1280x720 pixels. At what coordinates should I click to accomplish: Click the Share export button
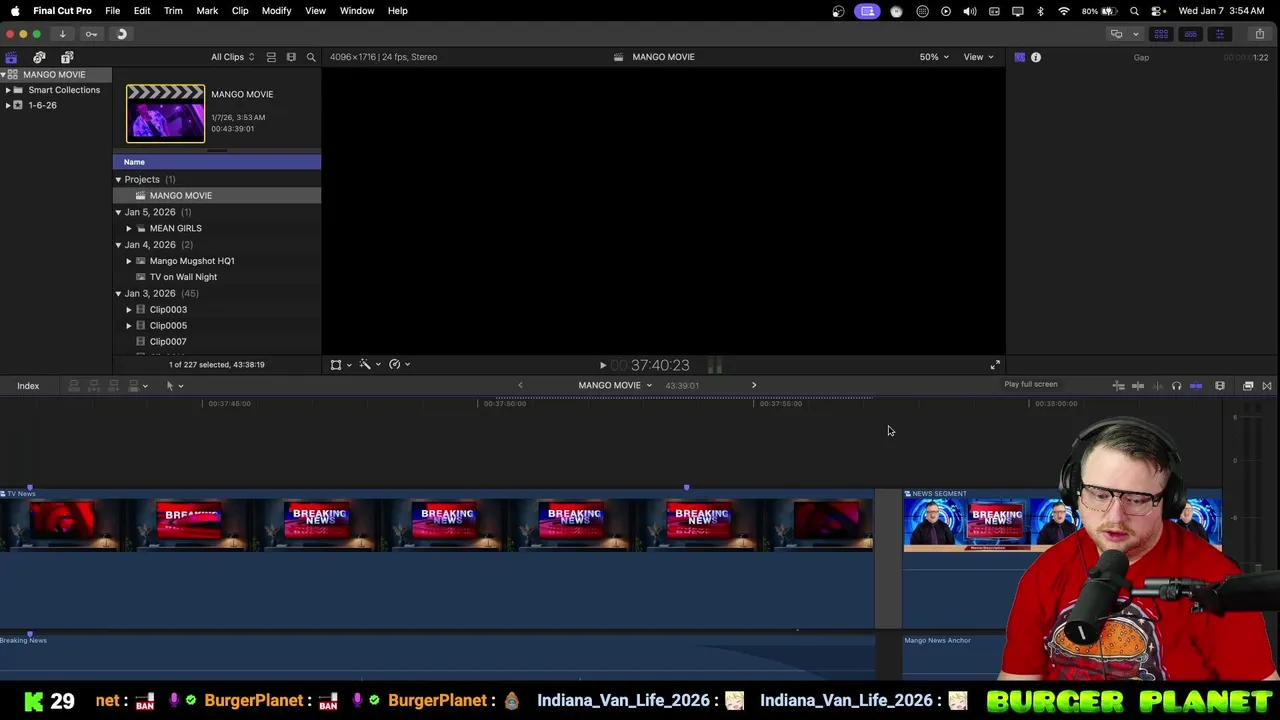pyautogui.click(x=1259, y=34)
